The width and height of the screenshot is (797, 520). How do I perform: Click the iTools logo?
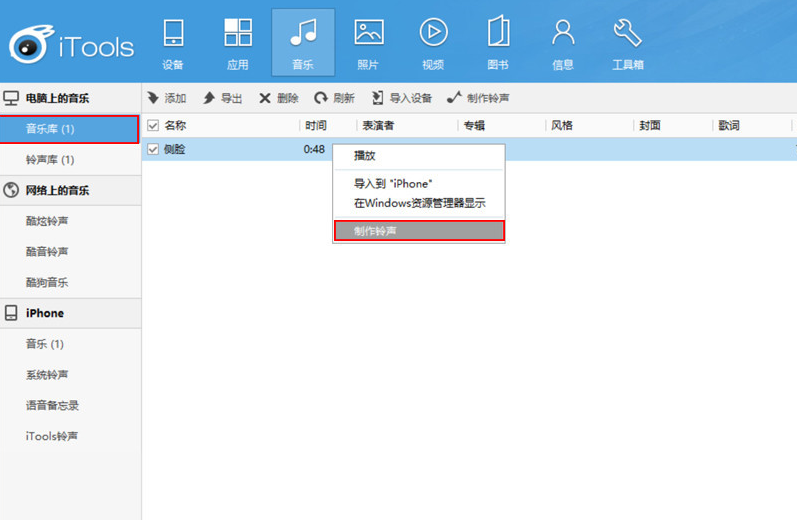pyautogui.click(x=70, y=43)
